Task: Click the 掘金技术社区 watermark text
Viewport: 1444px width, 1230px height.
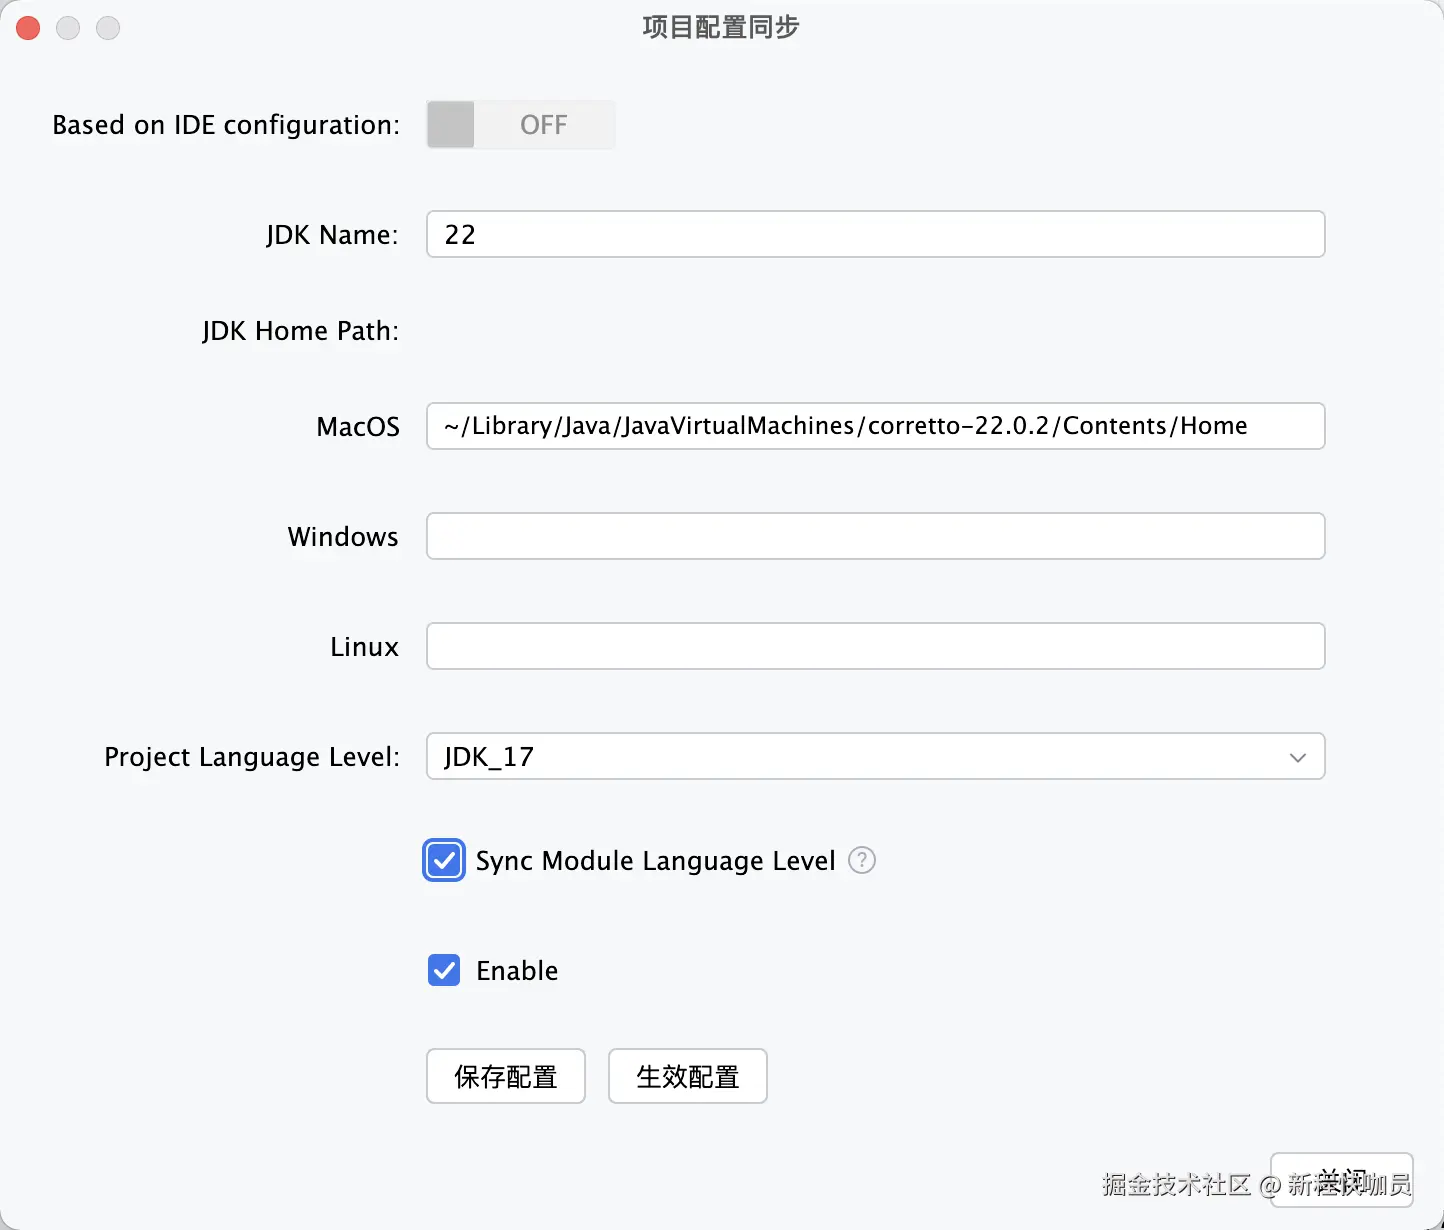Action: (1178, 1186)
